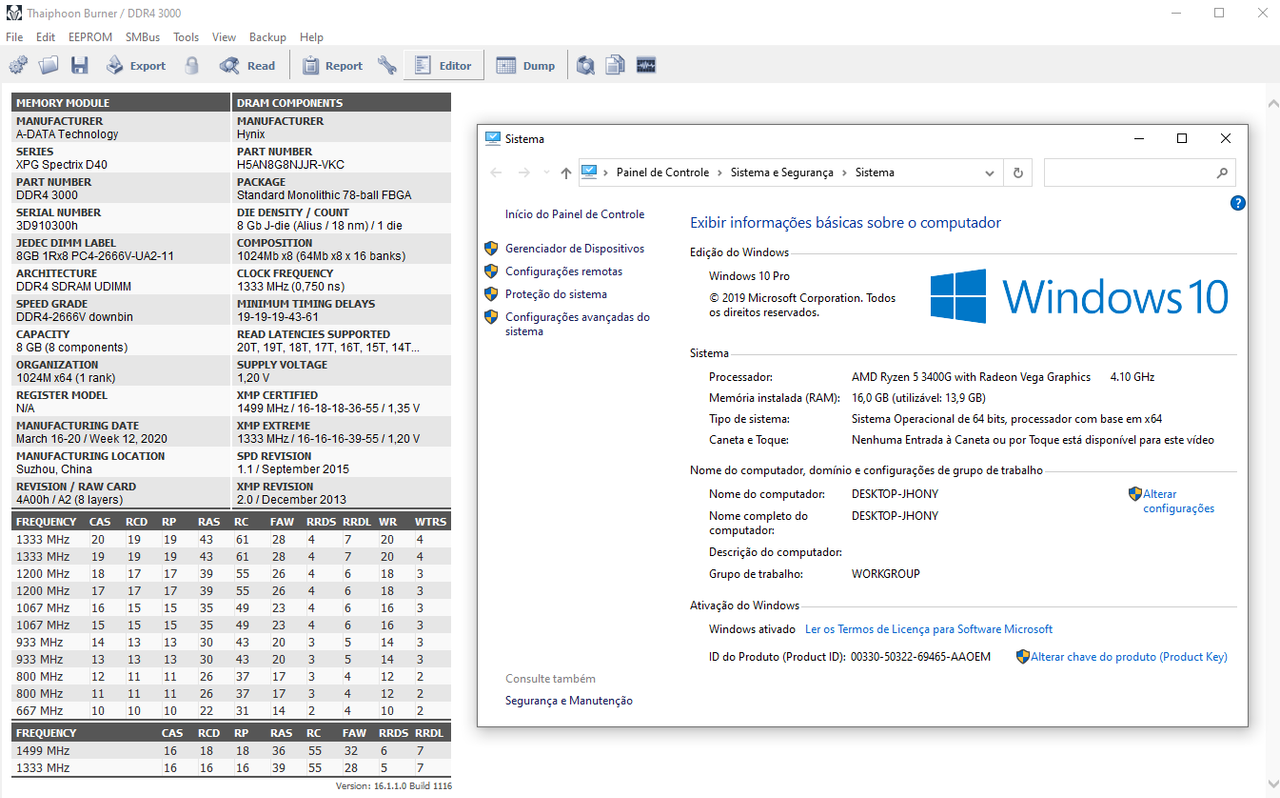Image resolution: width=1280 pixels, height=798 pixels.
Task: Click Alterar configurações link
Action: [x=1178, y=501]
